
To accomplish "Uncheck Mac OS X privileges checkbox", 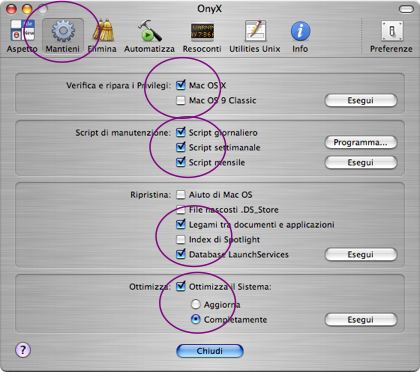I will click(x=181, y=85).
